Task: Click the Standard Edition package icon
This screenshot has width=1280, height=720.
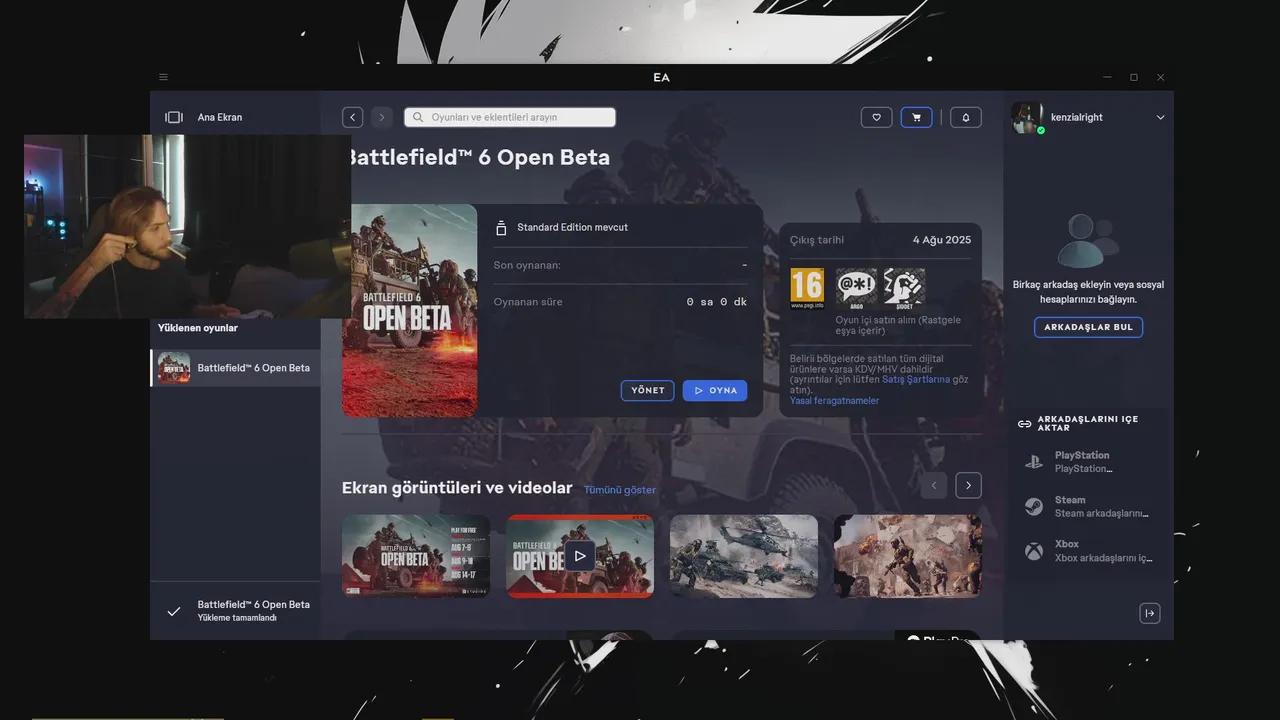Action: (x=501, y=228)
